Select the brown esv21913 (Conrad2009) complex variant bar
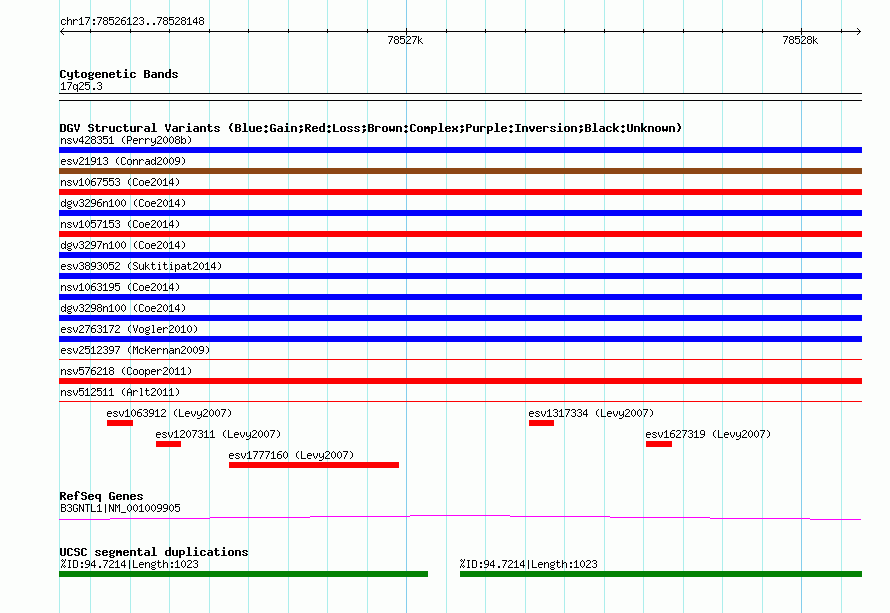This screenshot has height=613, width=890. [460, 171]
